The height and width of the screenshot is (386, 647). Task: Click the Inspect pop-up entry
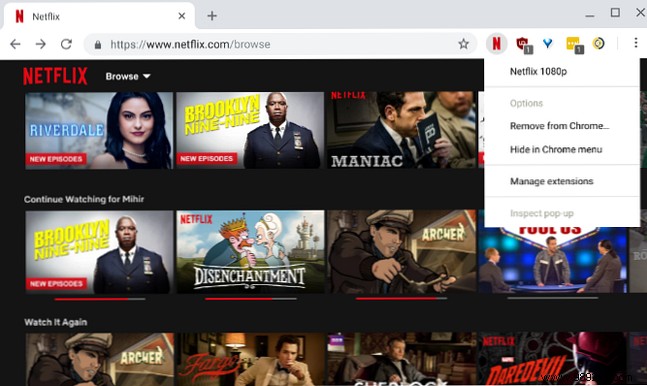[541, 213]
